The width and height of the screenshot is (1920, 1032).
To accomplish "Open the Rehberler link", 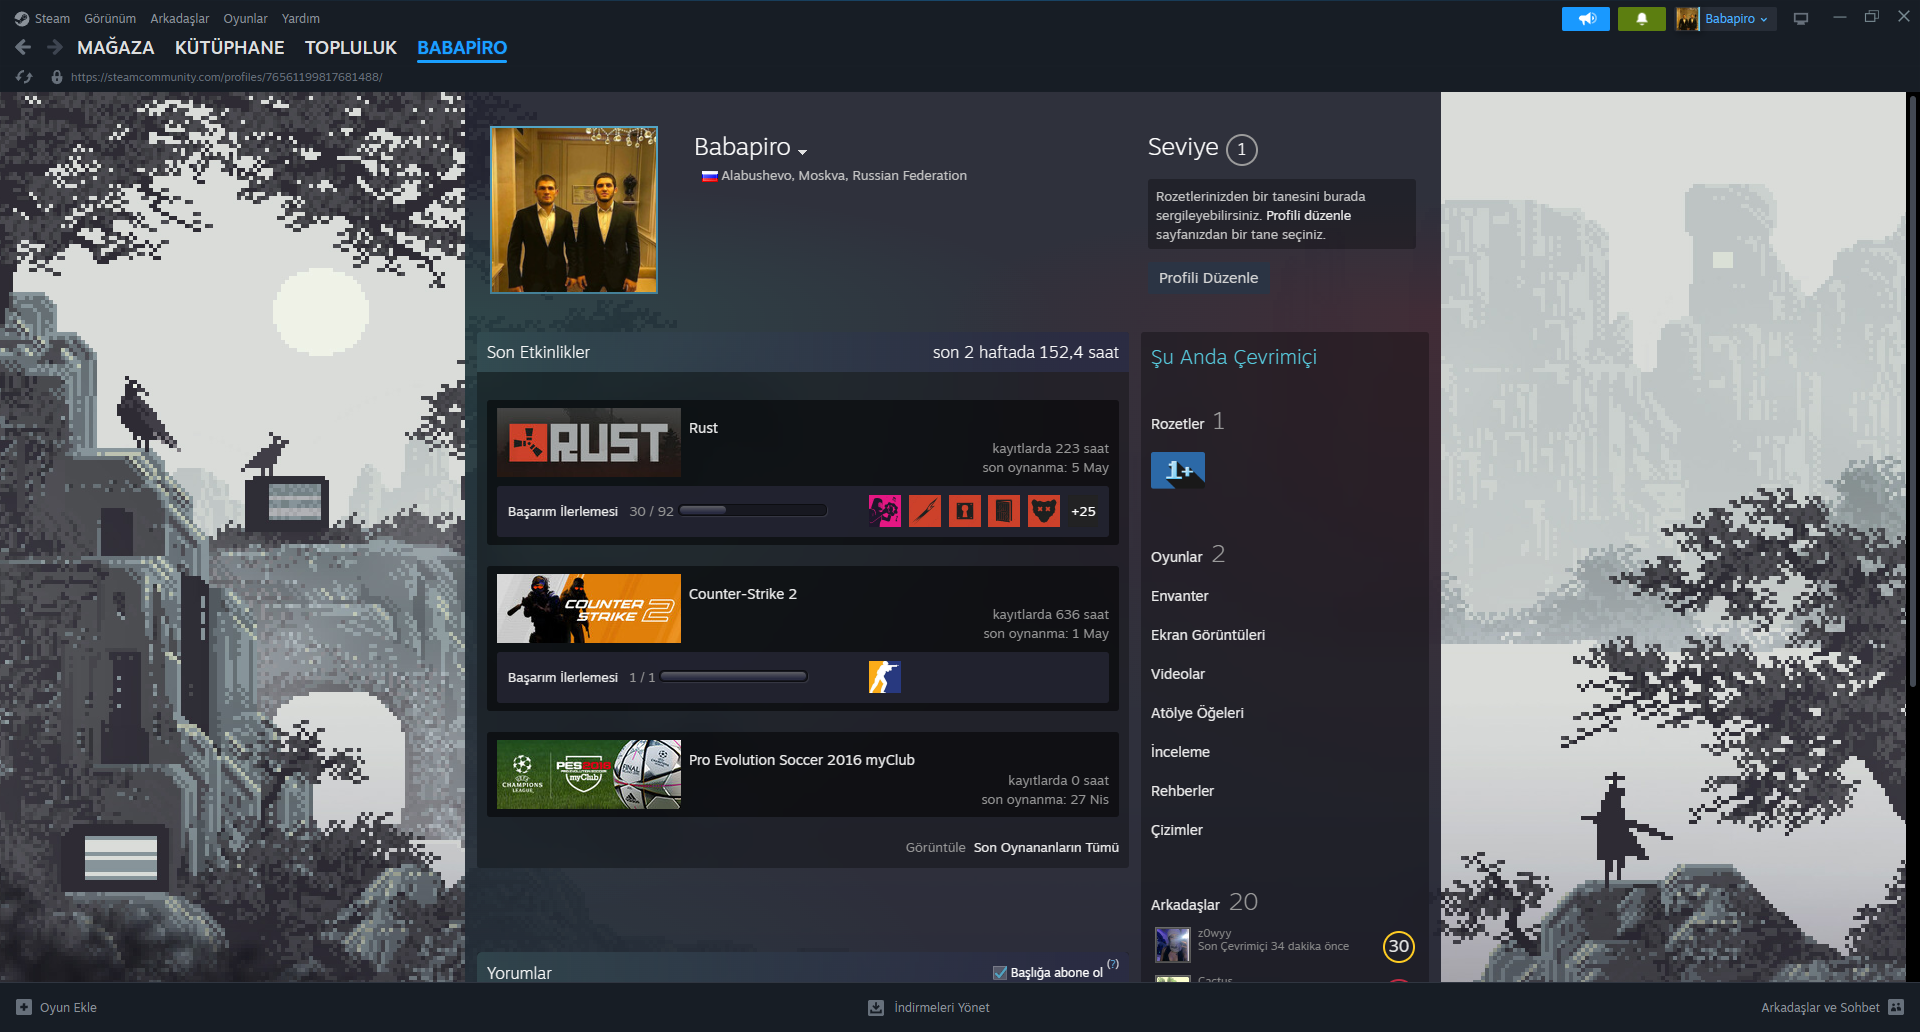I will pyautogui.click(x=1182, y=791).
